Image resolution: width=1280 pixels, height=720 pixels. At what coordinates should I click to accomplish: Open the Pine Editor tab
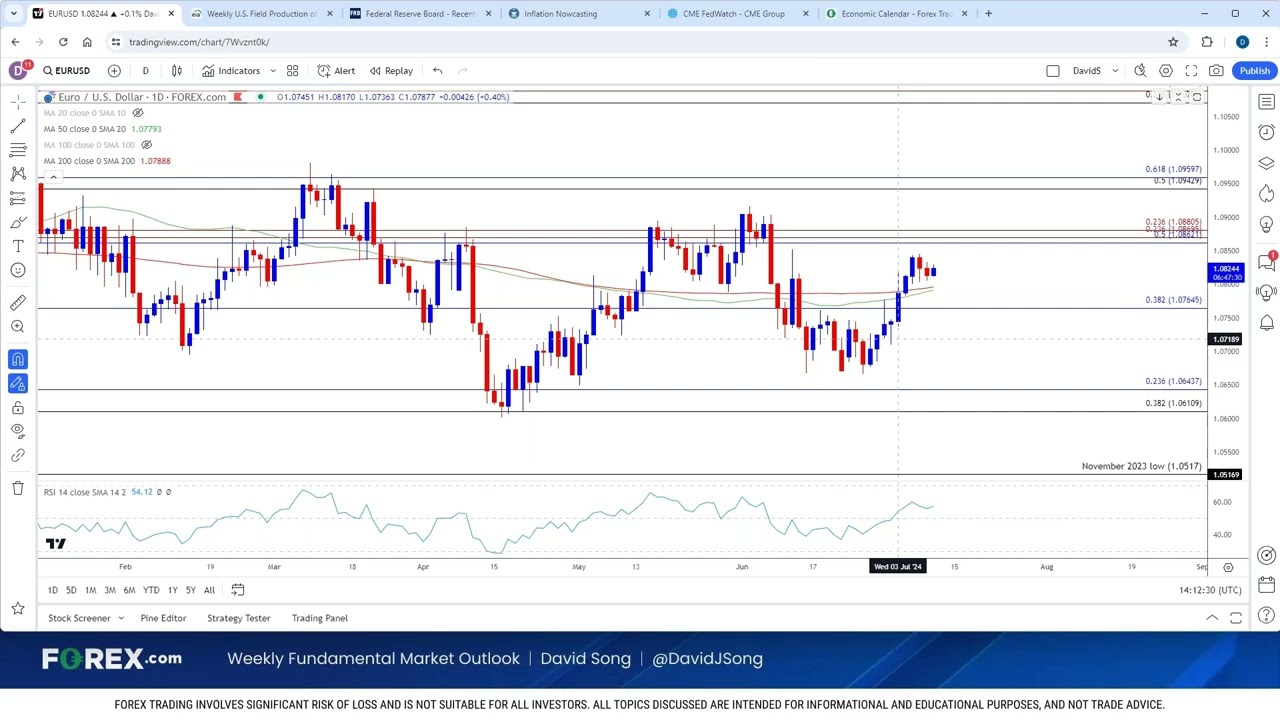click(163, 618)
